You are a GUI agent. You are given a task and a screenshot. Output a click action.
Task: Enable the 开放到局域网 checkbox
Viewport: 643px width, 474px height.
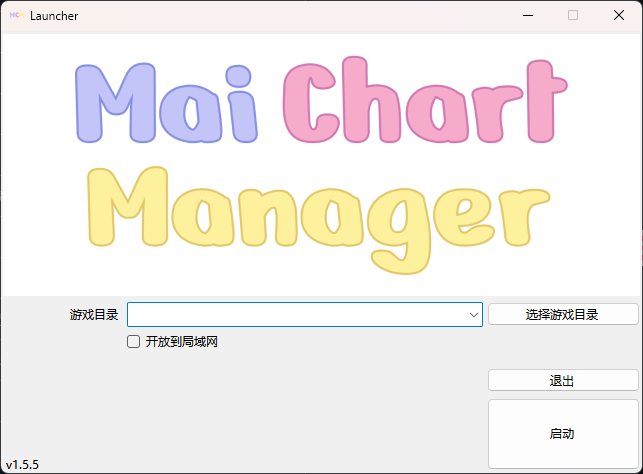coord(133,342)
